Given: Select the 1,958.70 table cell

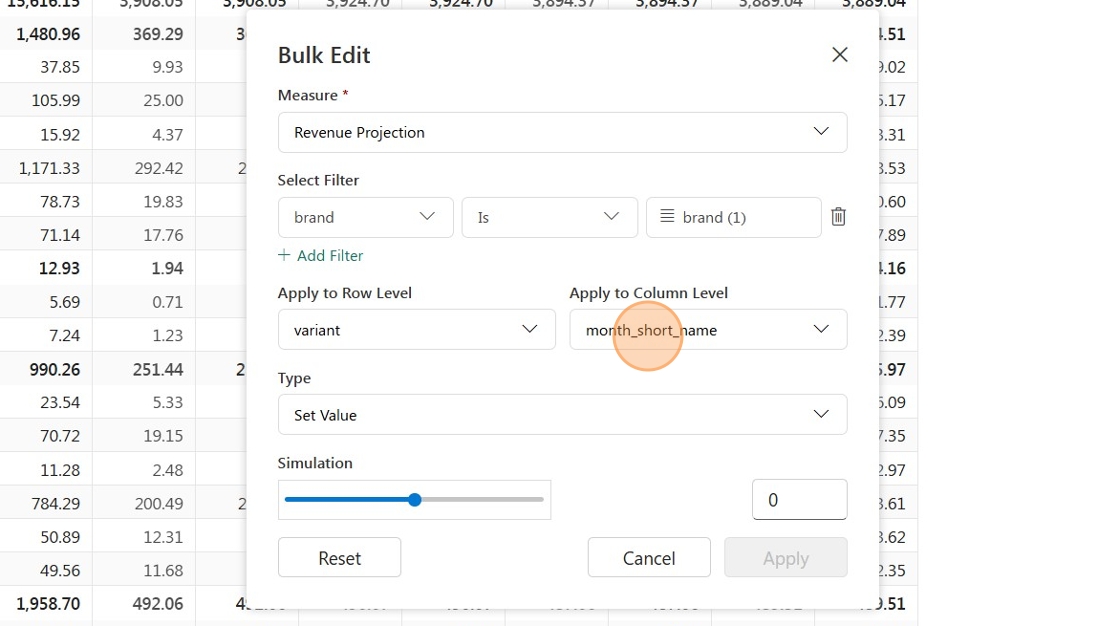Looking at the screenshot, I should pos(46,604).
